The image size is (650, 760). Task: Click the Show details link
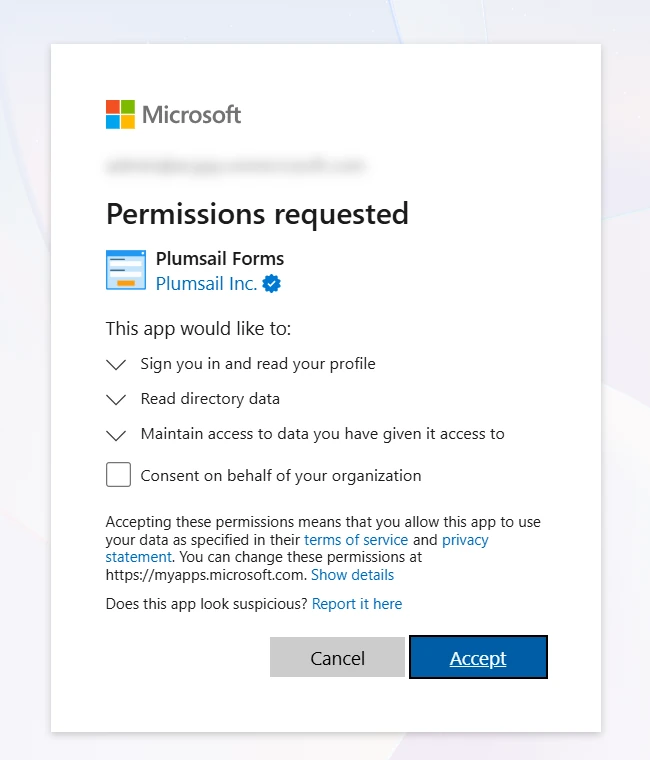pyautogui.click(x=352, y=575)
